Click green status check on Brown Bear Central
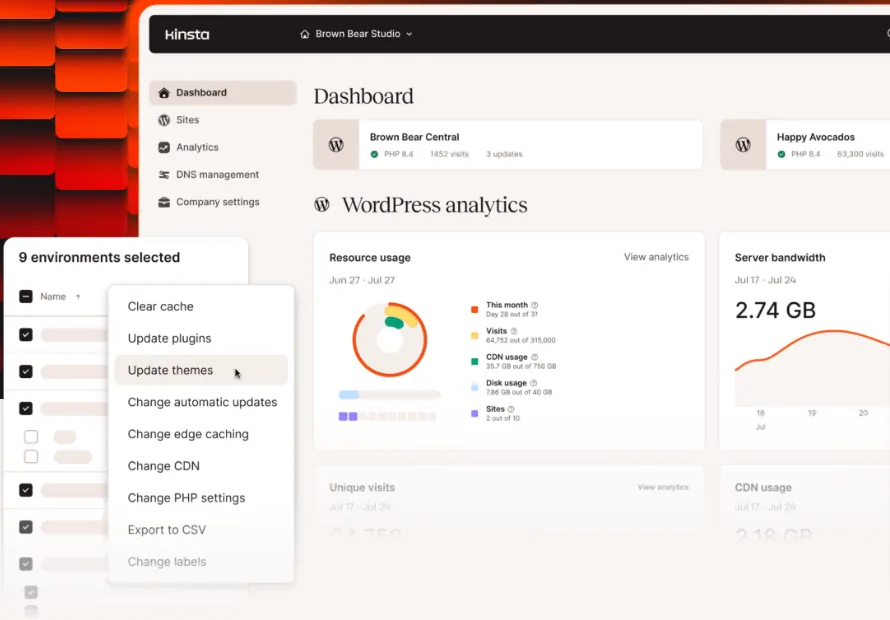The image size is (890, 620). [374, 154]
